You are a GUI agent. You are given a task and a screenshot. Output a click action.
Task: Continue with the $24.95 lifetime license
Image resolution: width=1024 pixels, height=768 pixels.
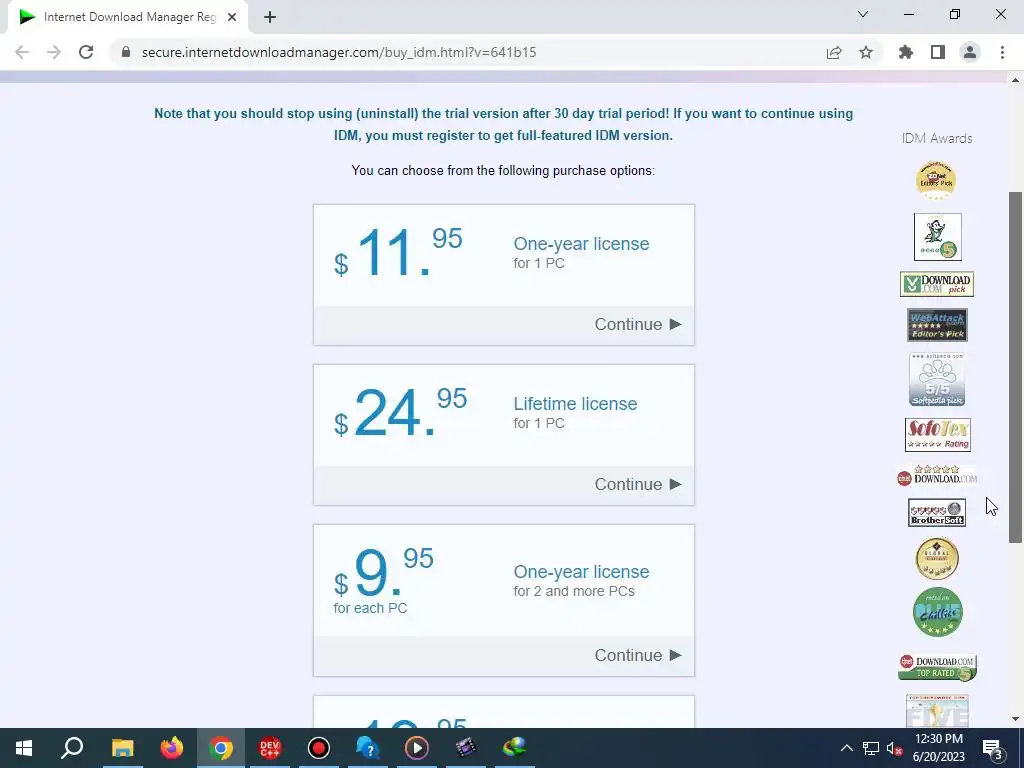click(x=638, y=485)
